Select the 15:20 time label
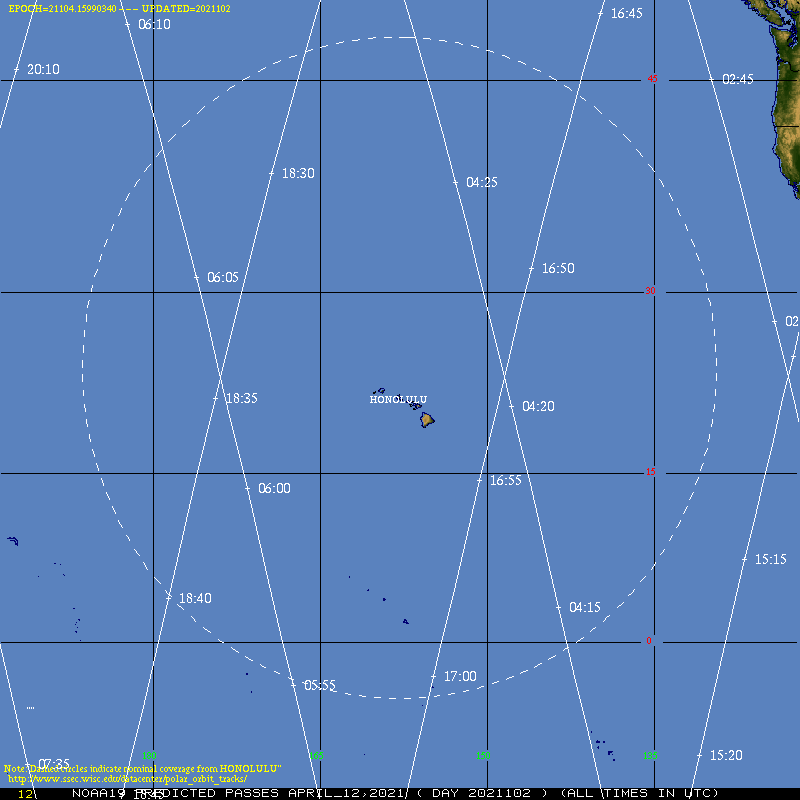Viewport: 800px width, 800px height. (726, 756)
